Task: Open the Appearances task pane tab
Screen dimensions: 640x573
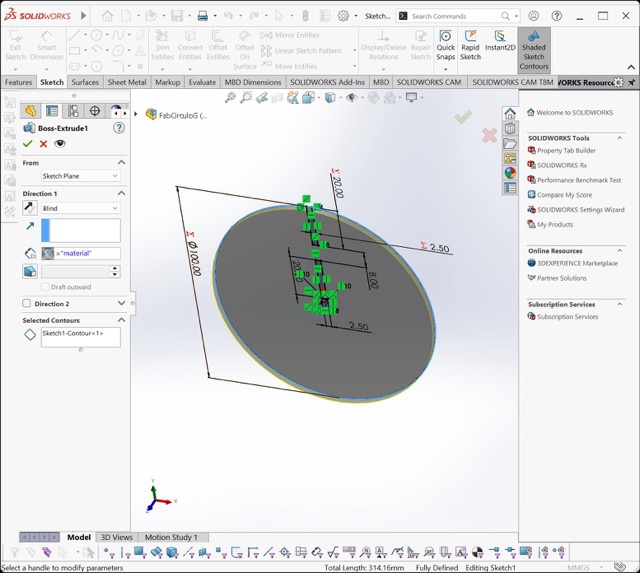Action: [x=510, y=173]
